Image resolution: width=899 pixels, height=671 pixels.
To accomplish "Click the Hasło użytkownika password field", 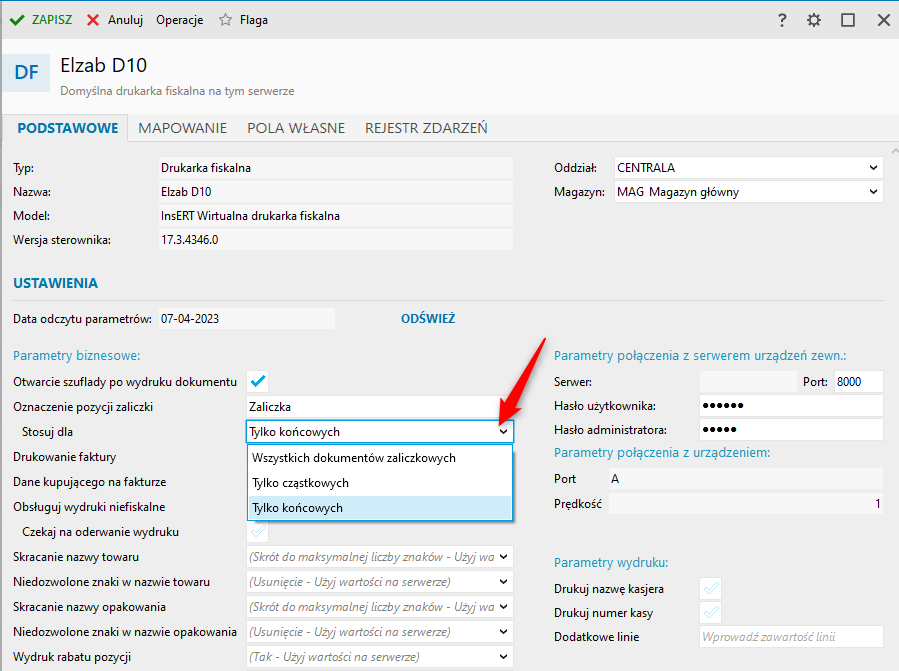I will (x=791, y=406).
